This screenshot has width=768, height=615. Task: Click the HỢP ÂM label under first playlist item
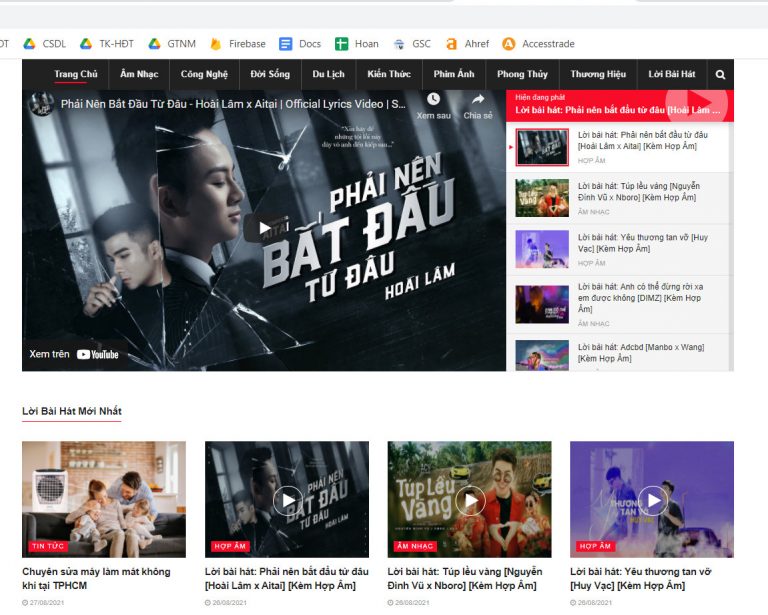(x=591, y=161)
